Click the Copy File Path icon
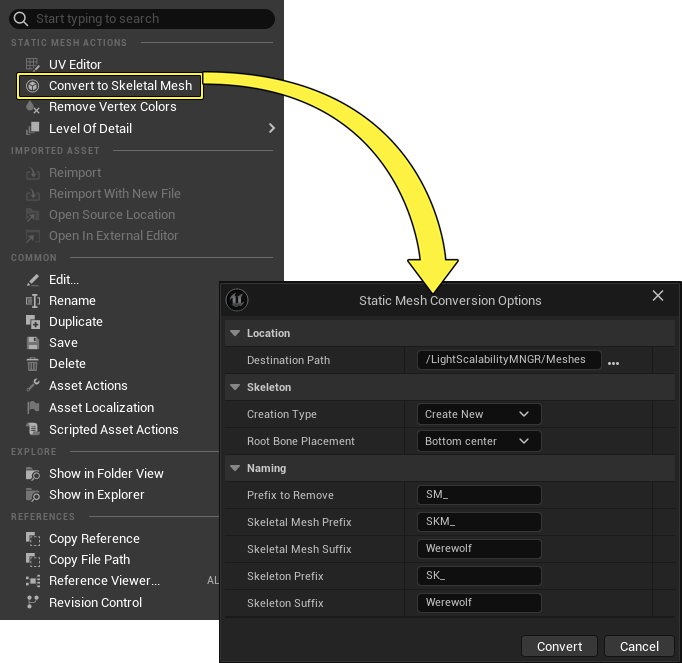 (x=33, y=559)
